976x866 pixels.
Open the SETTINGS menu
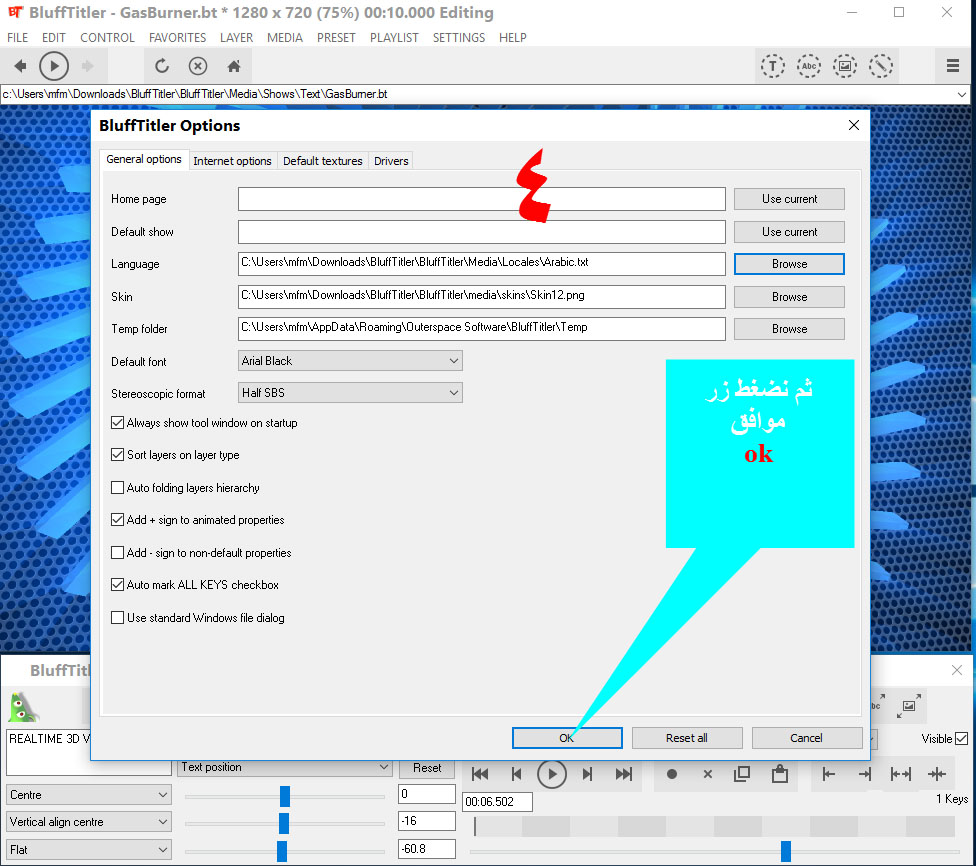(x=459, y=37)
